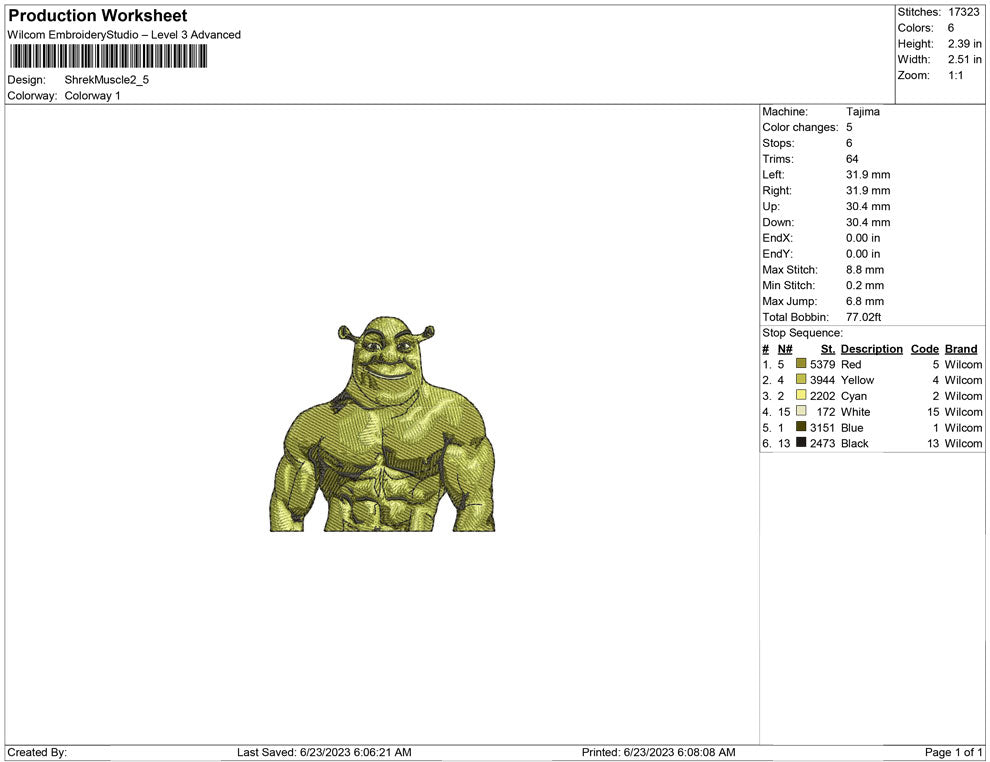Screen dimensions: 990x762
Task: Click the stitches count "17323"
Action: [963, 12]
